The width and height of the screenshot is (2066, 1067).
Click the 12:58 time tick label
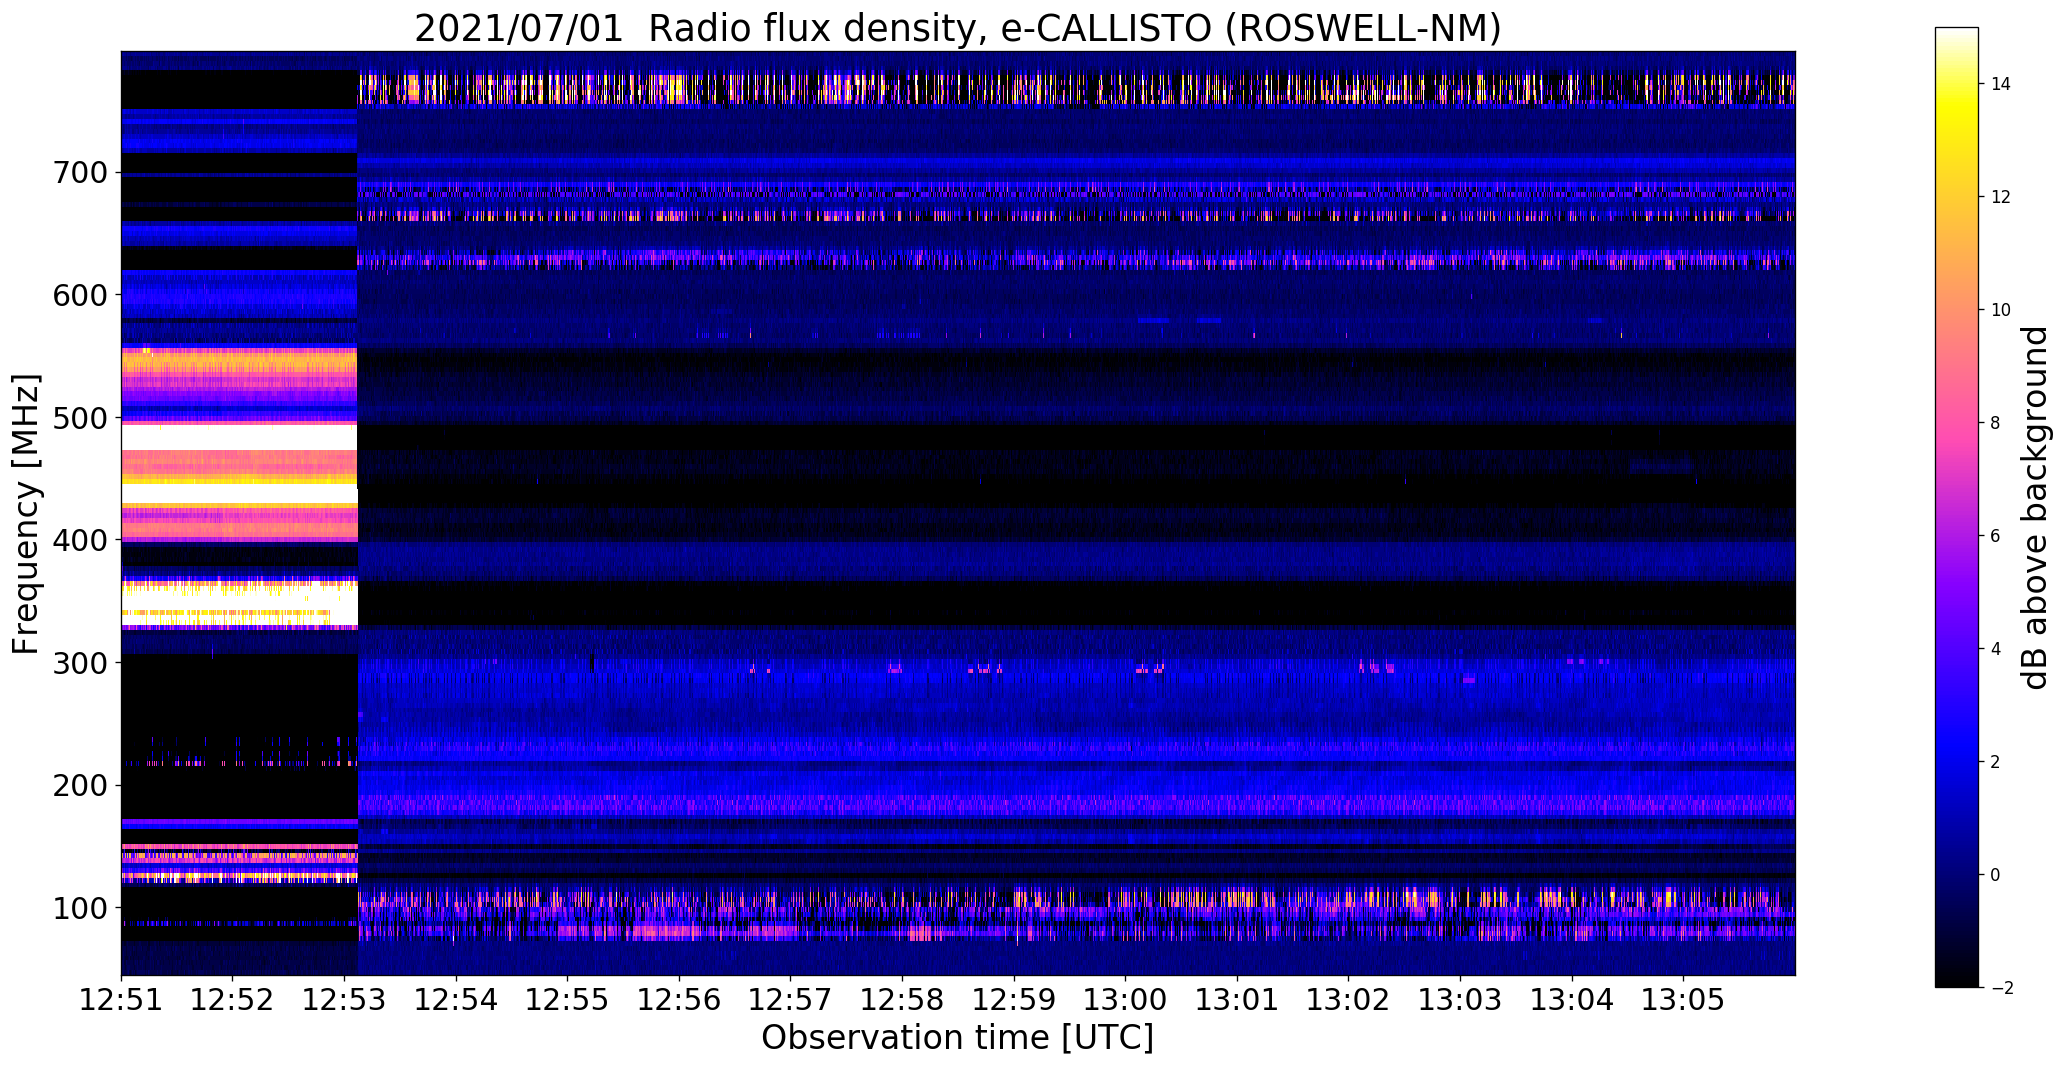click(903, 1001)
